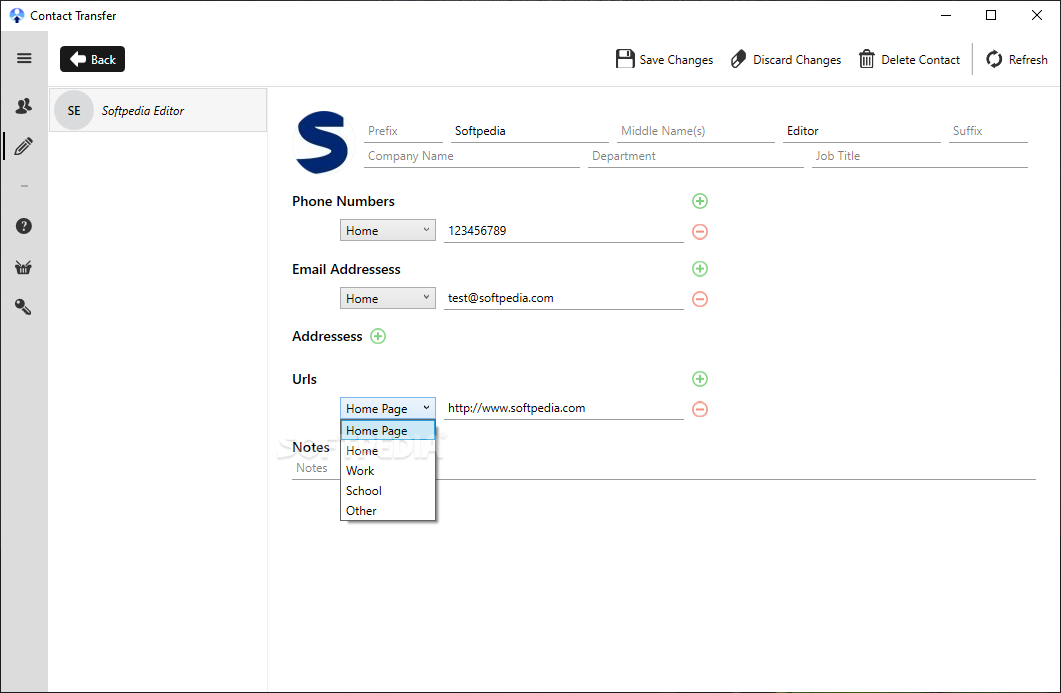
Task: Remove the softpedia.com URL entry
Action: point(700,409)
